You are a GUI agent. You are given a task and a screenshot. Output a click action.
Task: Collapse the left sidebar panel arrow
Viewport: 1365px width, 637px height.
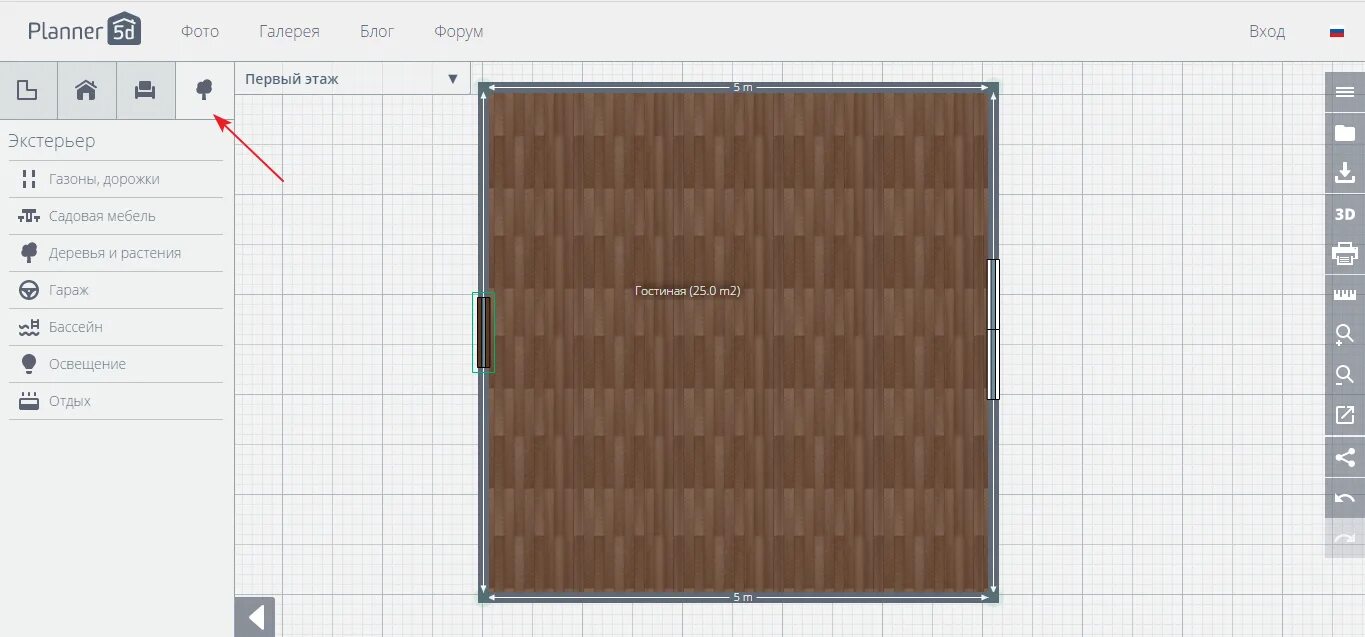point(255,617)
